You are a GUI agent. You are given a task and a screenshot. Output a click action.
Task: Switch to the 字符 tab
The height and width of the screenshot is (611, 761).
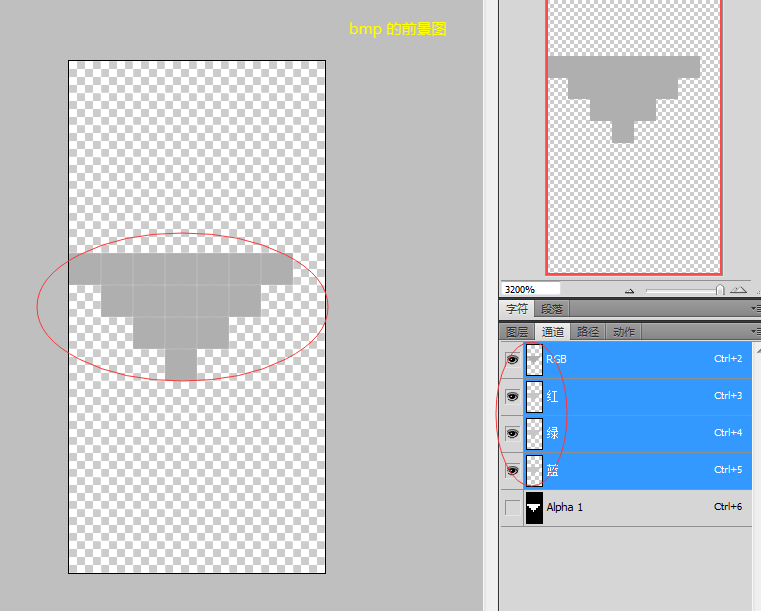tap(517, 309)
